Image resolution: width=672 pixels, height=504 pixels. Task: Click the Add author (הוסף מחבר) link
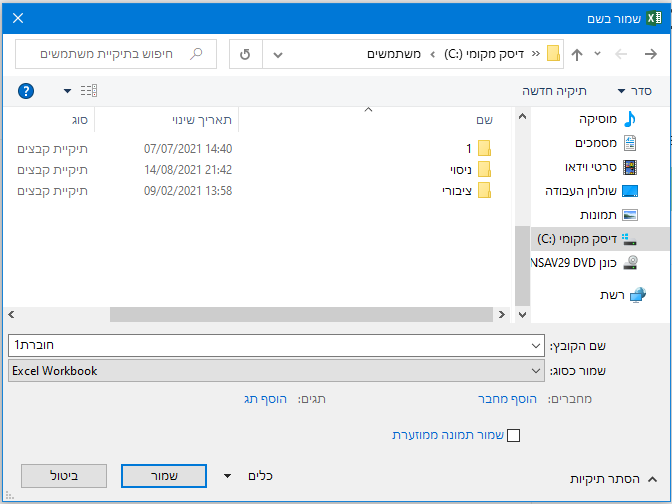pos(507,399)
